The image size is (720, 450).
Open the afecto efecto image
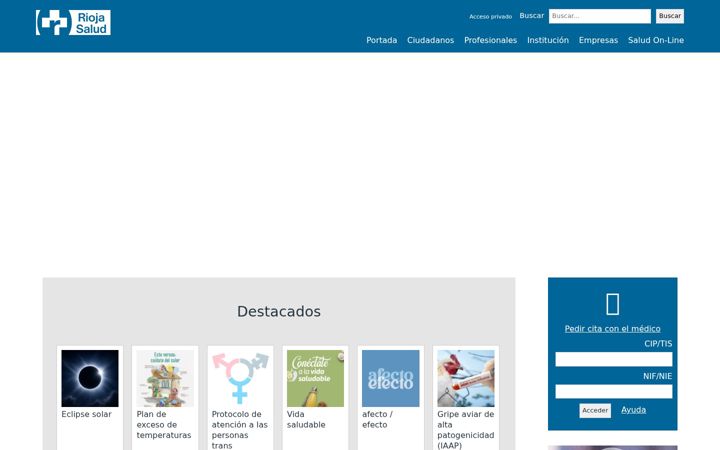[390, 378]
